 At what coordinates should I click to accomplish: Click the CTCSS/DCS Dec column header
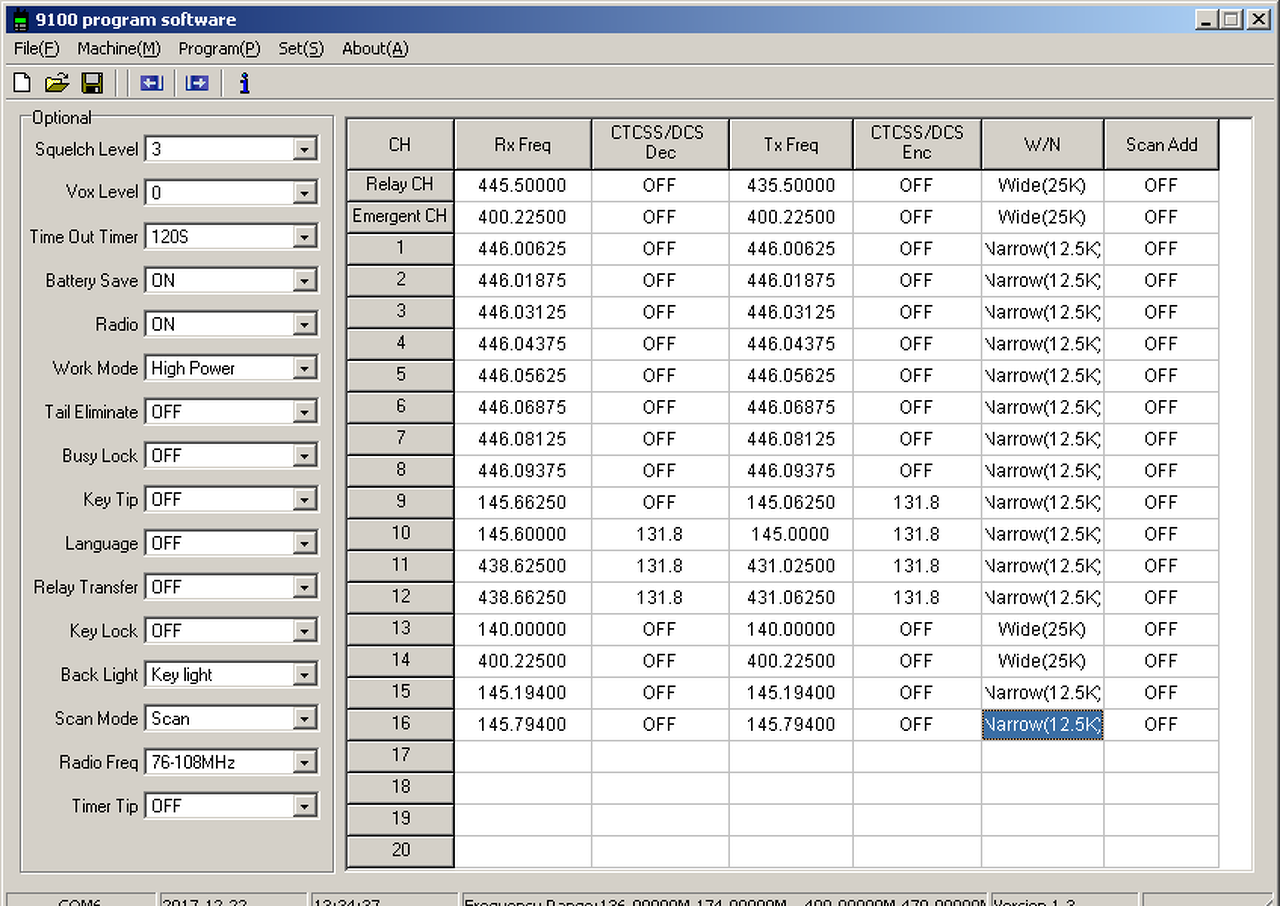(660, 144)
